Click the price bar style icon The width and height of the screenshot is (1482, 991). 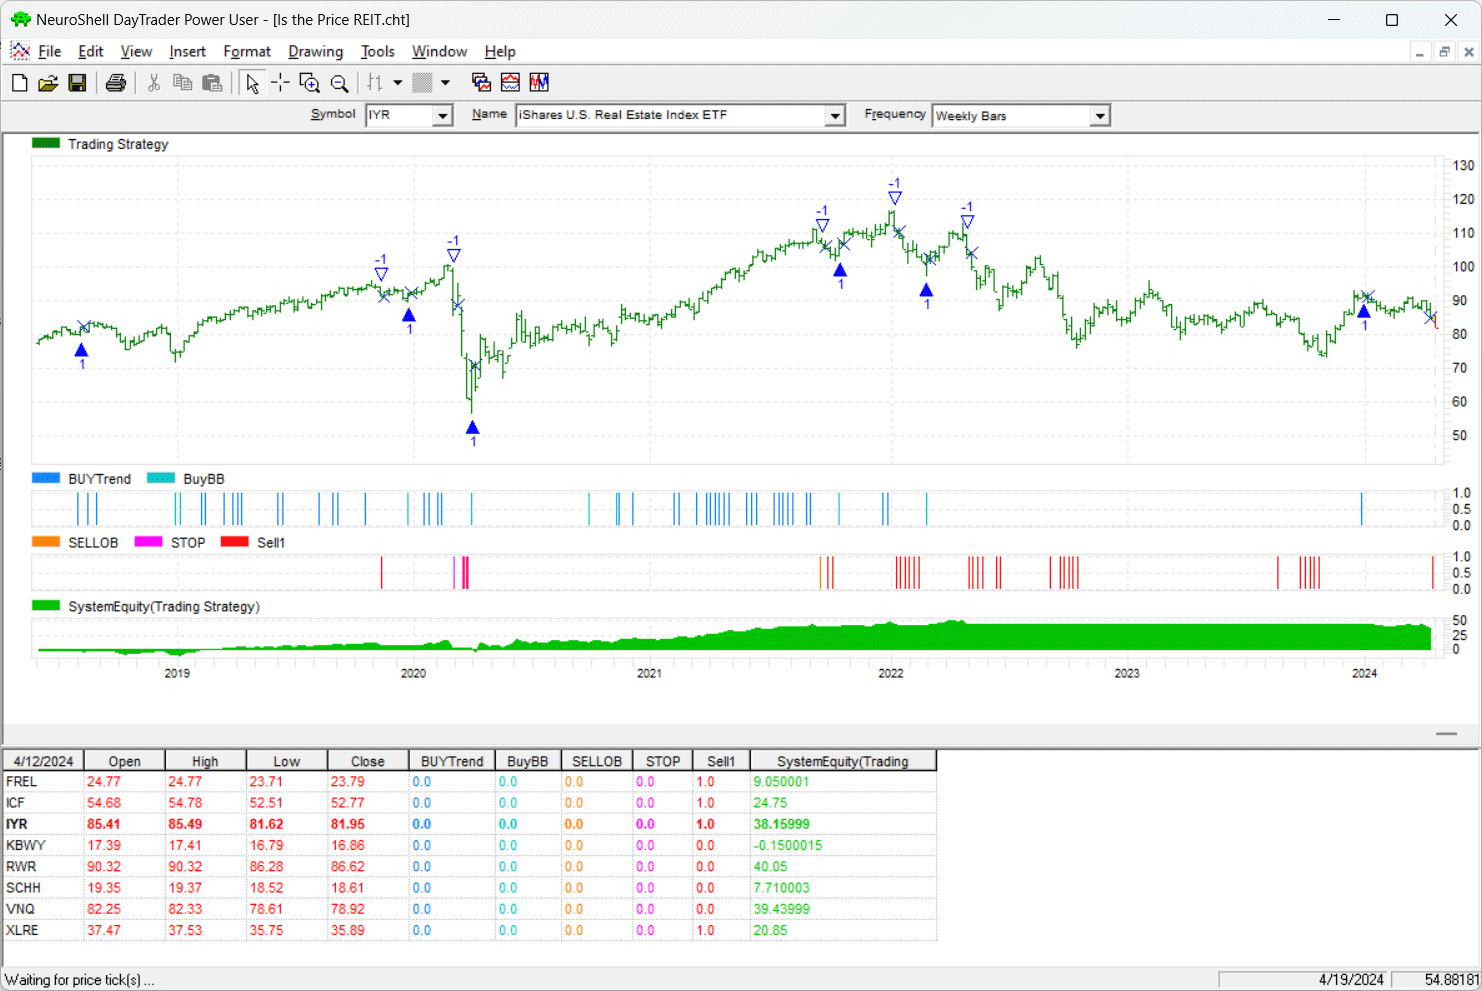(375, 83)
